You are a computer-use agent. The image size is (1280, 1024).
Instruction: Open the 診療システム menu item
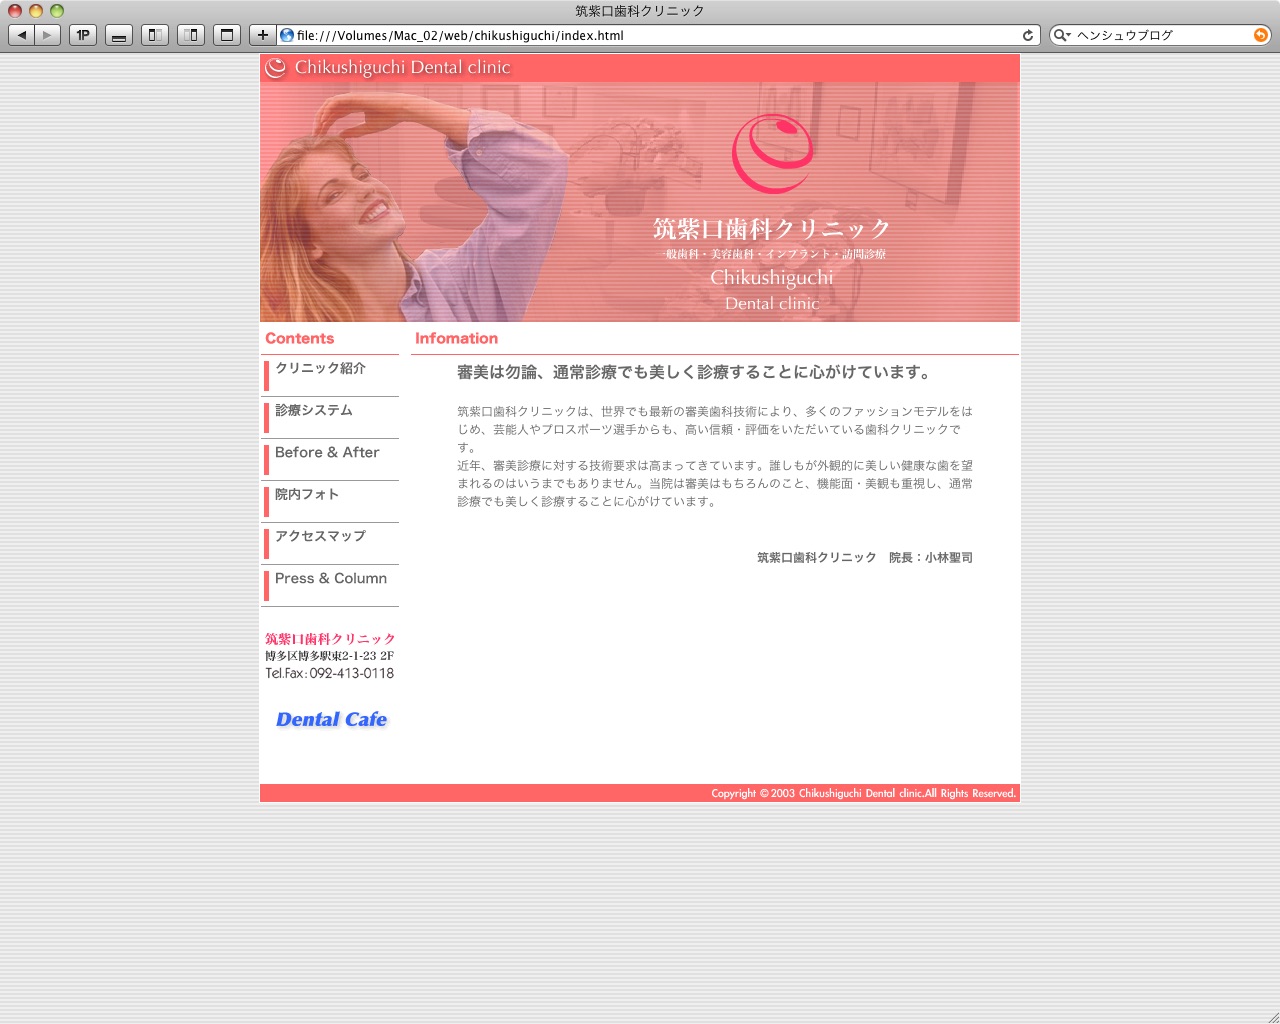click(314, 411)
